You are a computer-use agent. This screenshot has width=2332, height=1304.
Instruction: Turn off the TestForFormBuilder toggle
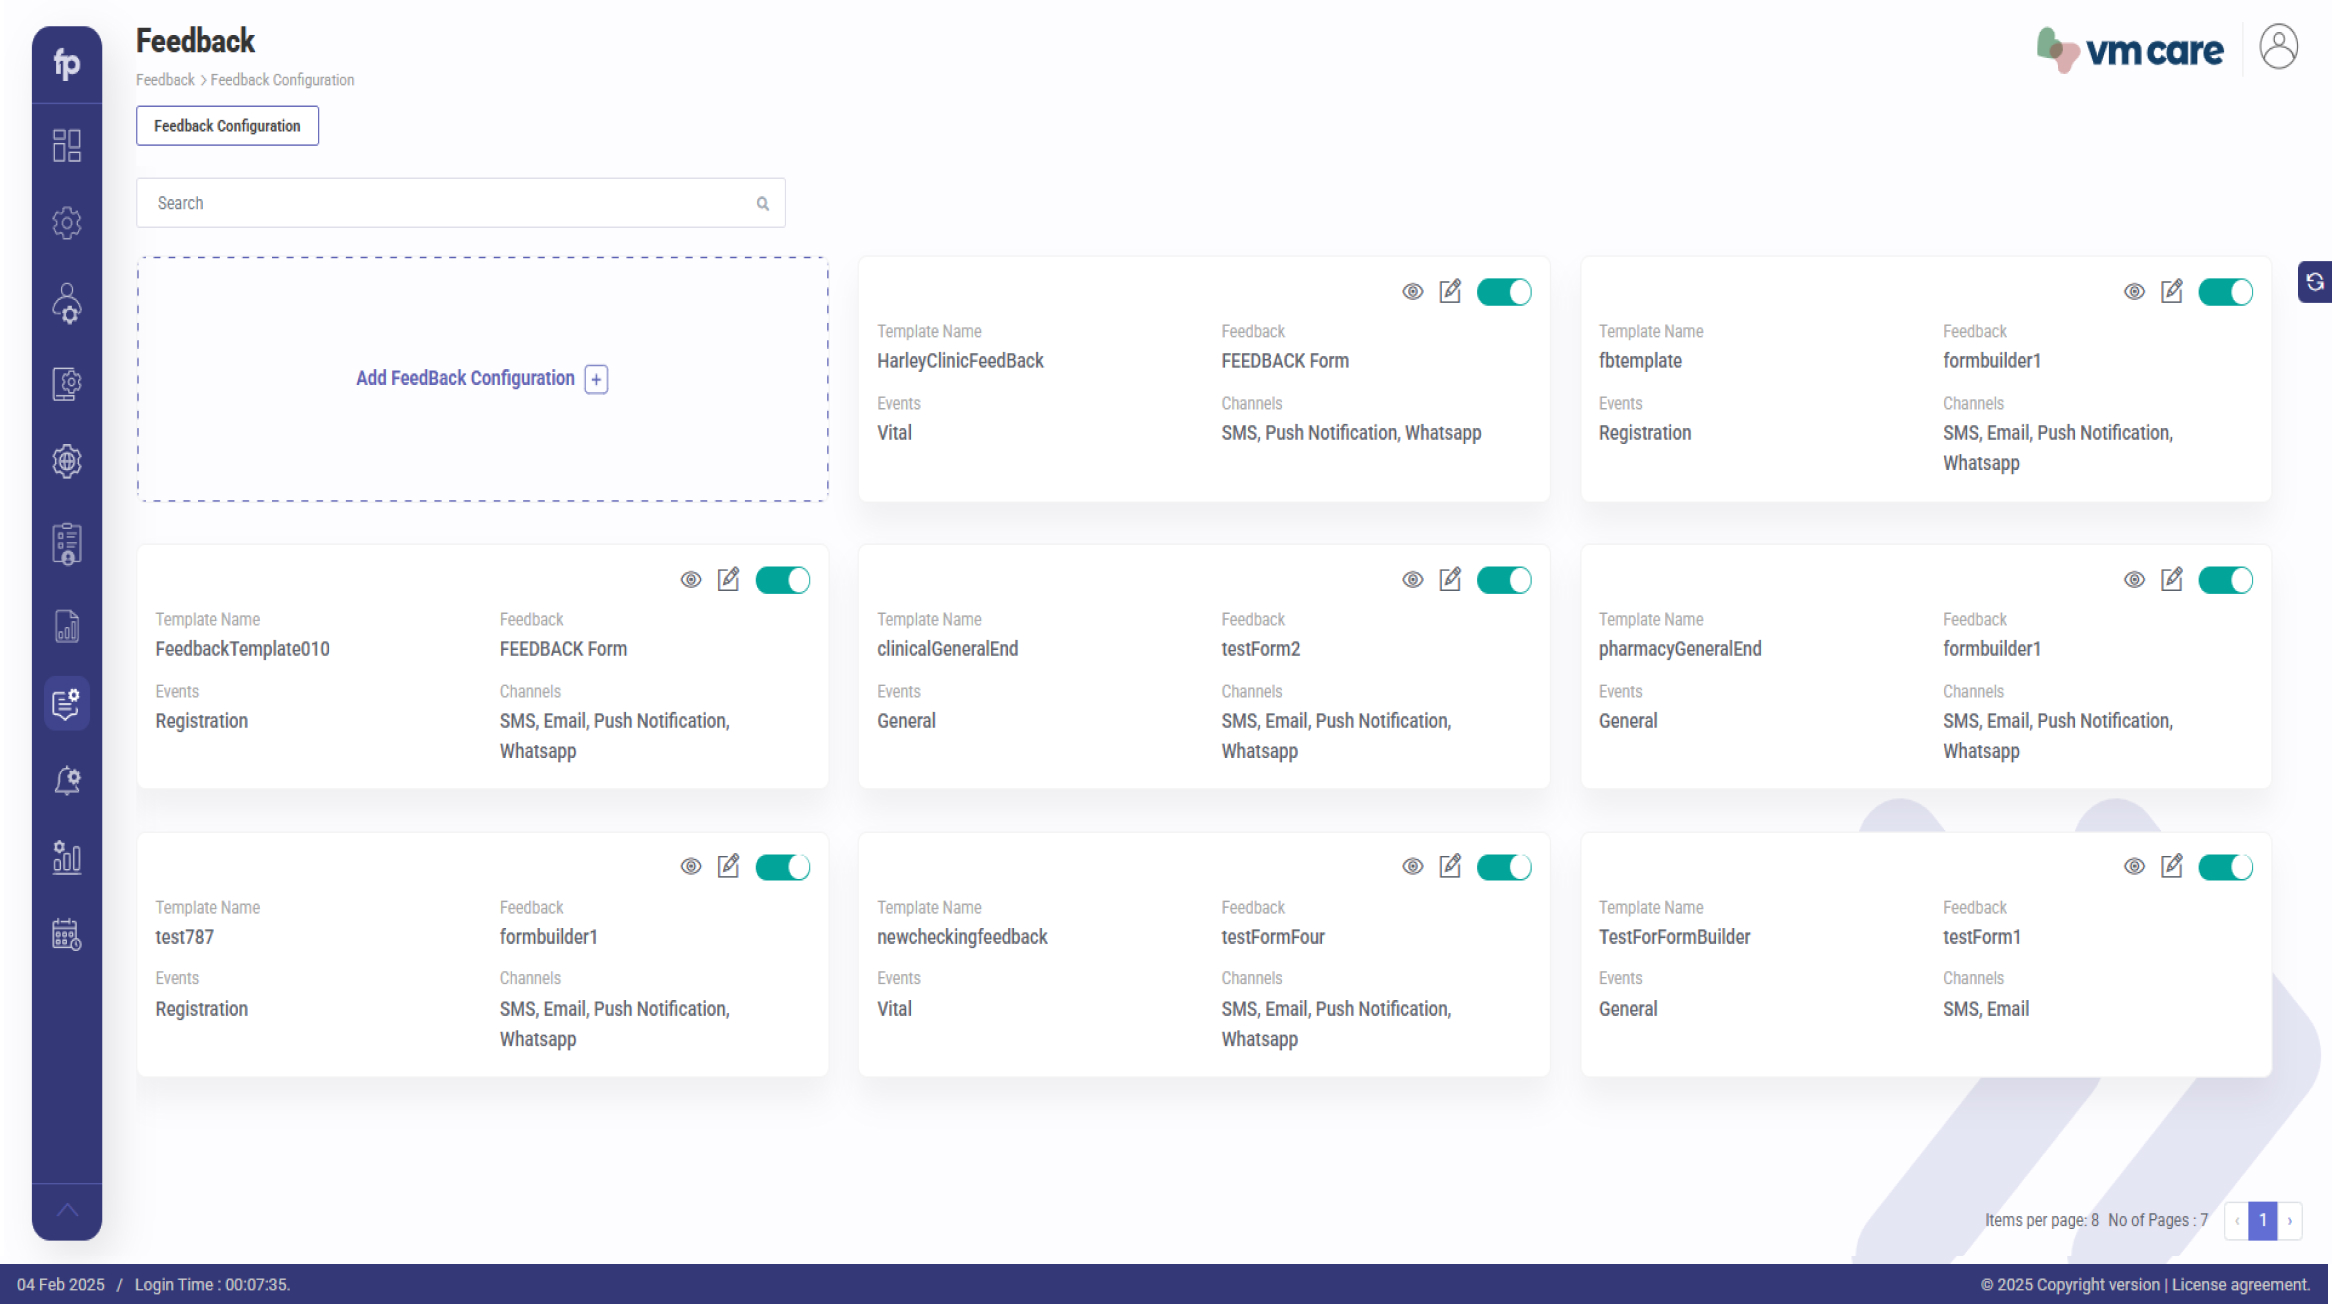point(2224,867)
